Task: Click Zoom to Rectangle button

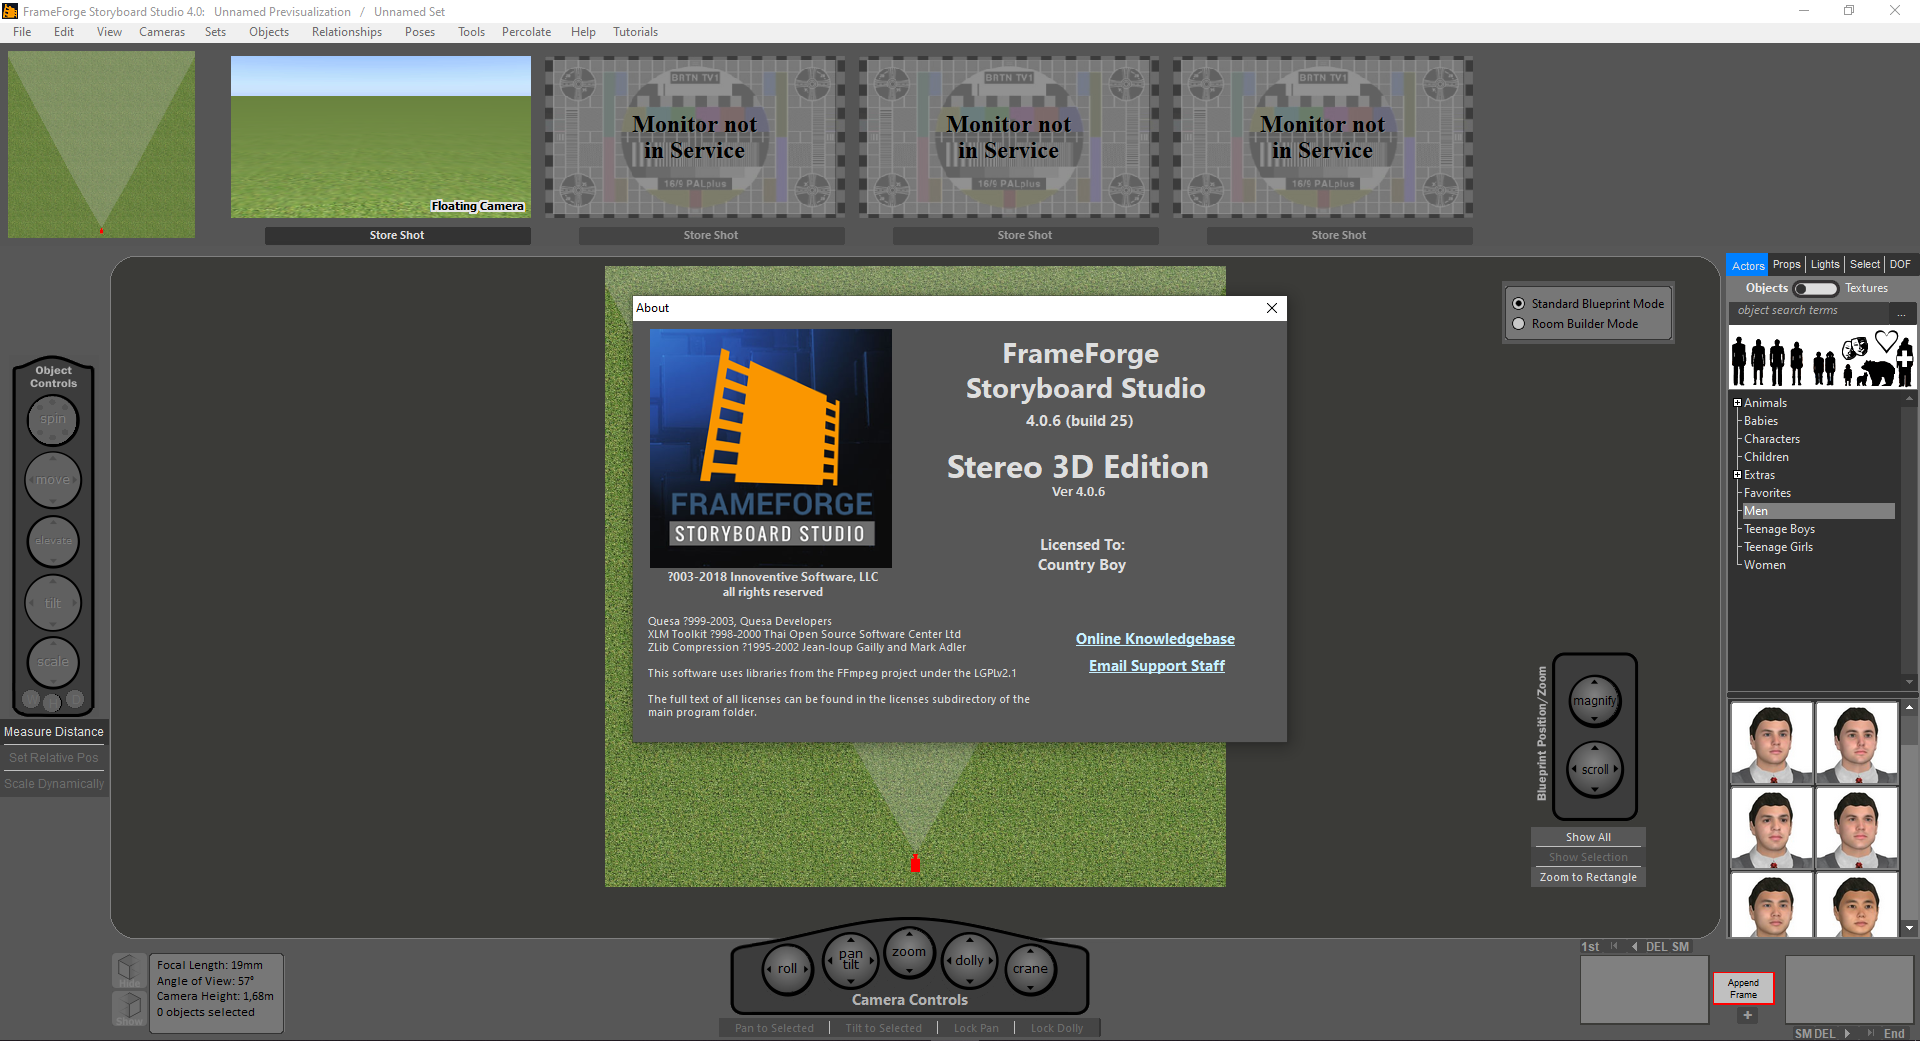Action: point(1588,877)
